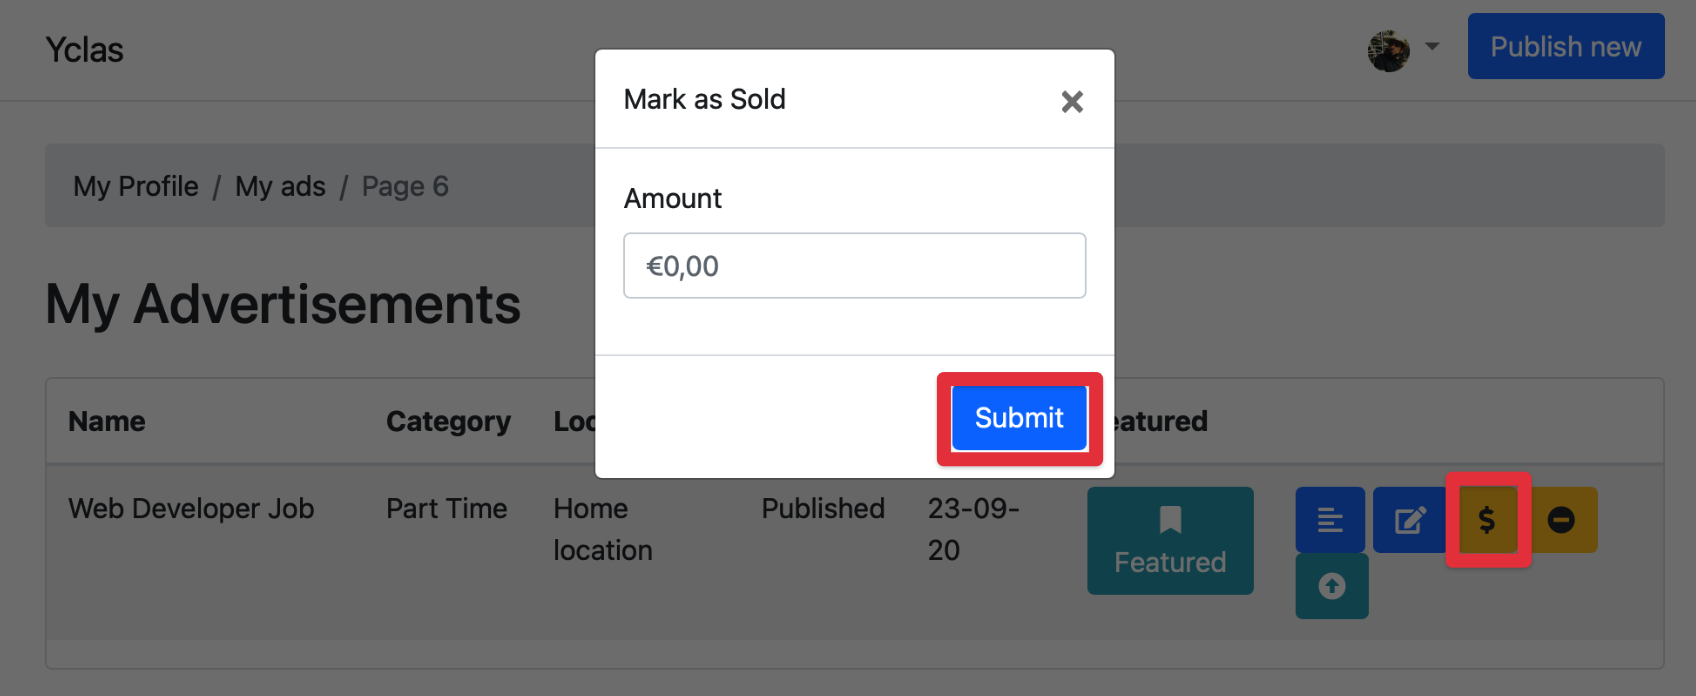Click the Name column header

pyautogui.click(x=107, y=422)
